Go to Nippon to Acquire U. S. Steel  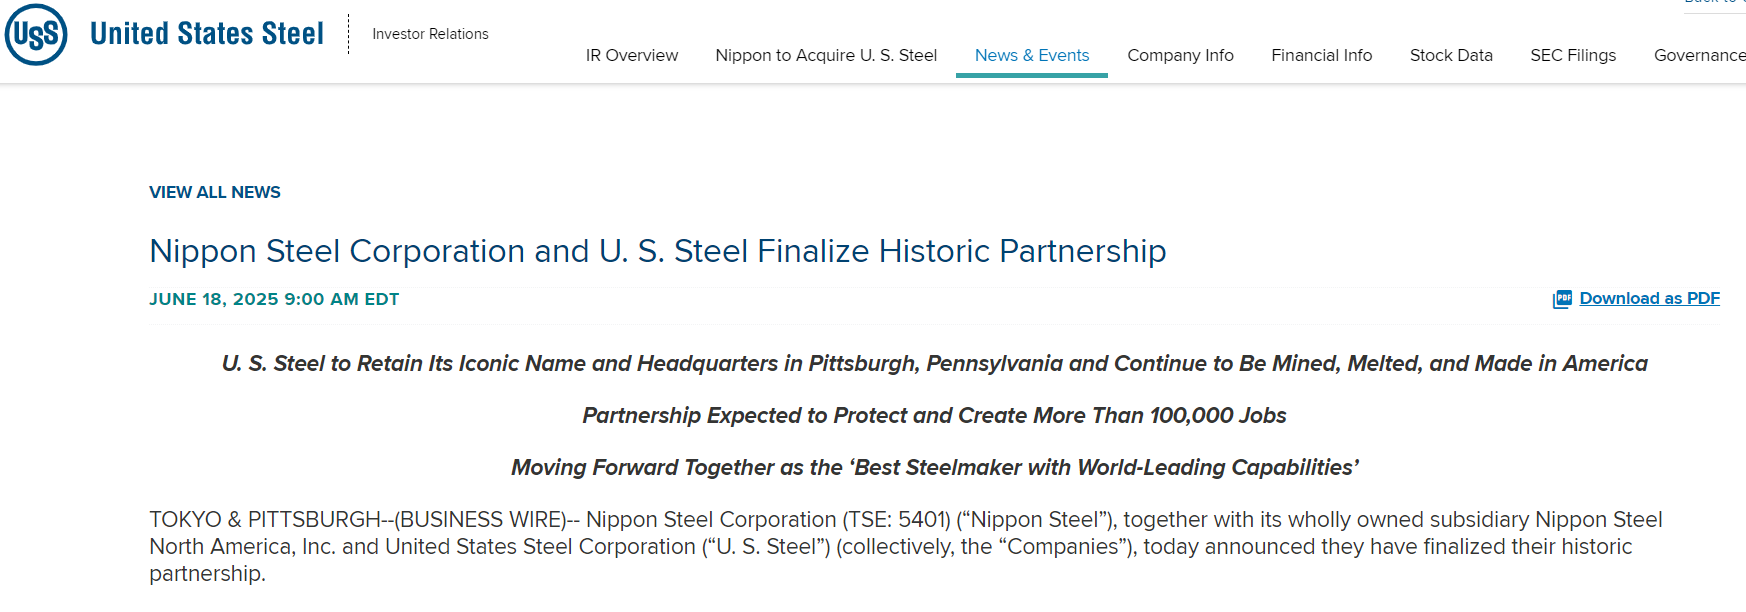[x=826, y=56]
